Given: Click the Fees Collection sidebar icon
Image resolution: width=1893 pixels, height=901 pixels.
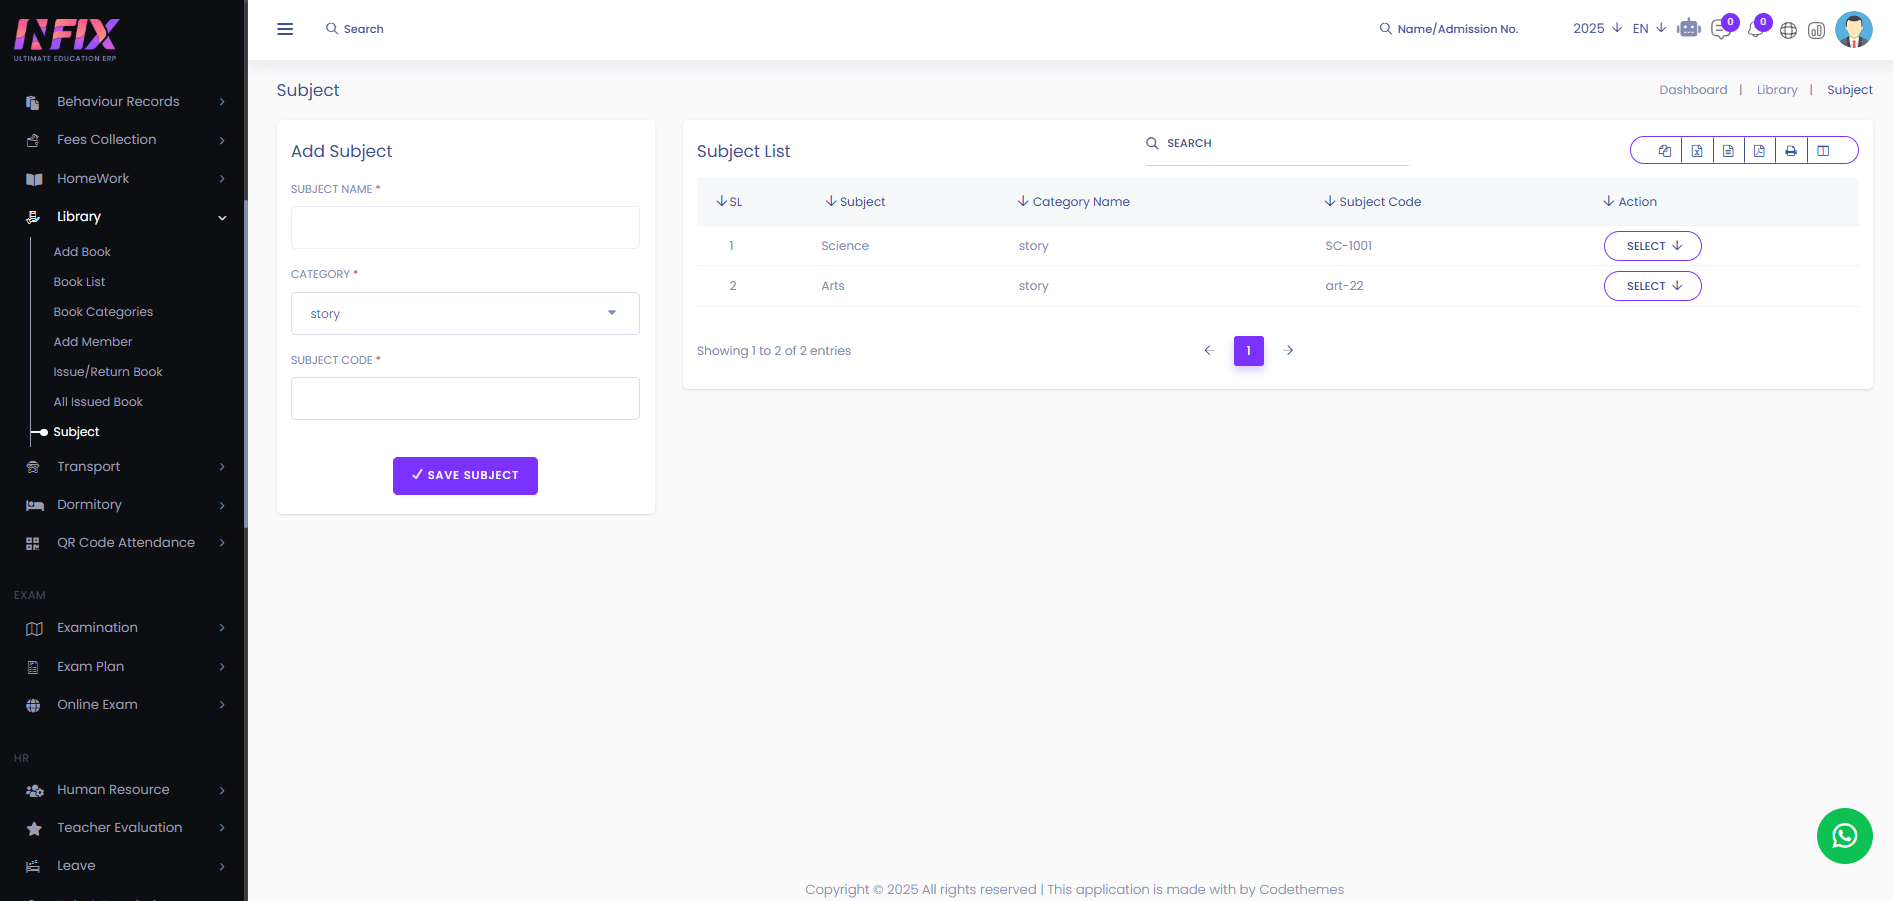Looking at the screenshot, I should pyautogui.click(x=33, y=140).
